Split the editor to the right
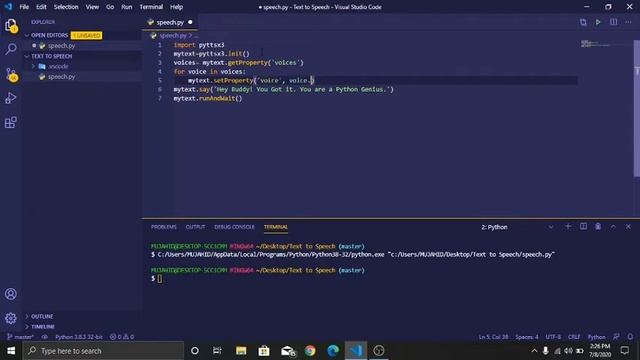Viewport: 640px width, 360px height. pos(613,22)
